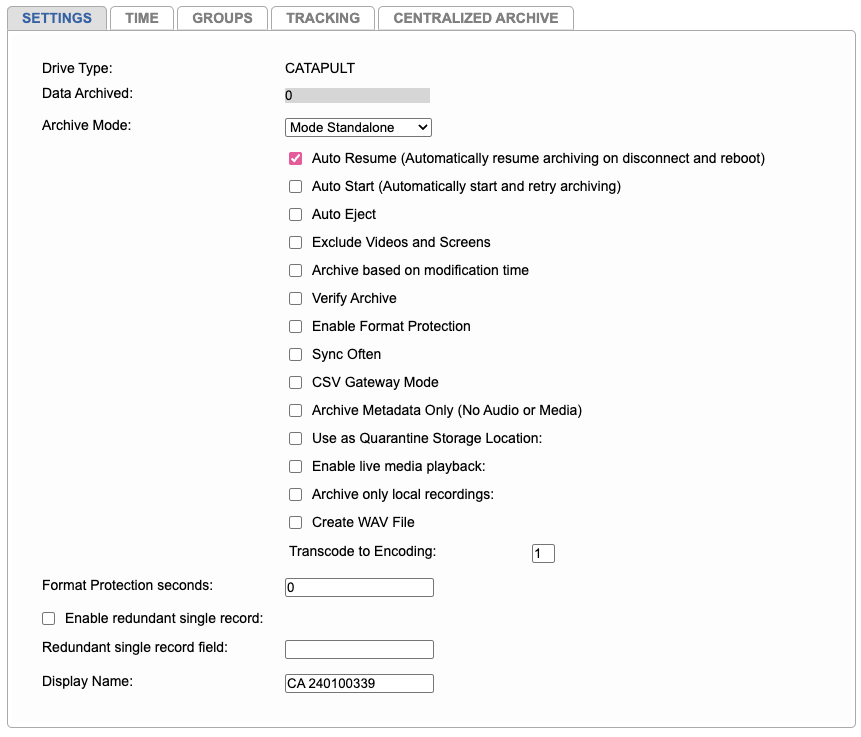
Task: Select the TRACKING tab
Action: [x=322, y=17]
